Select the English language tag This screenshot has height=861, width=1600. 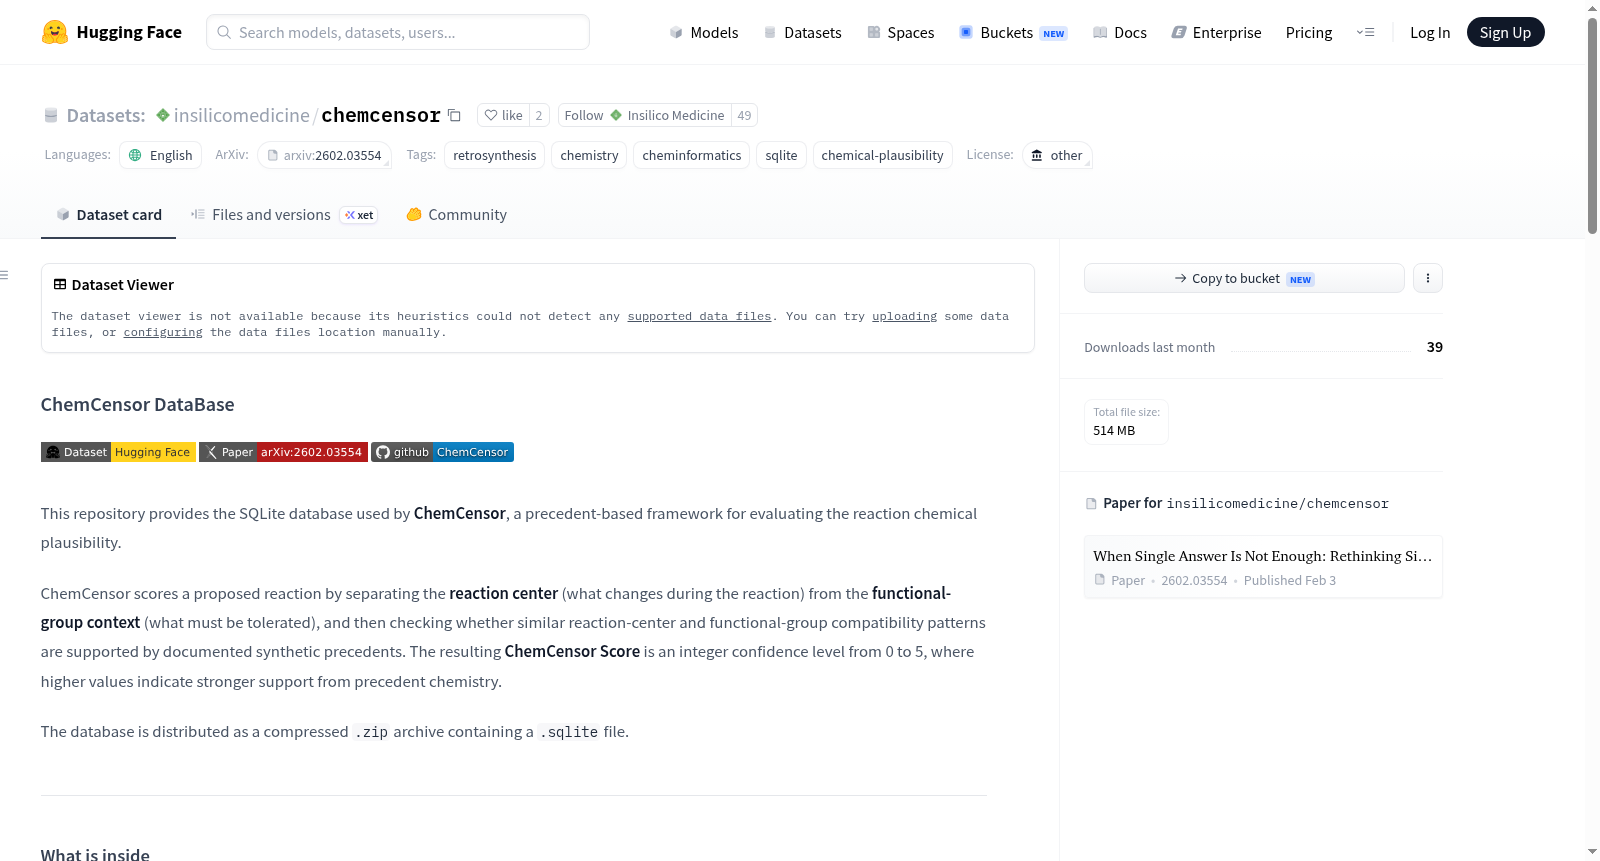(161, 155)
